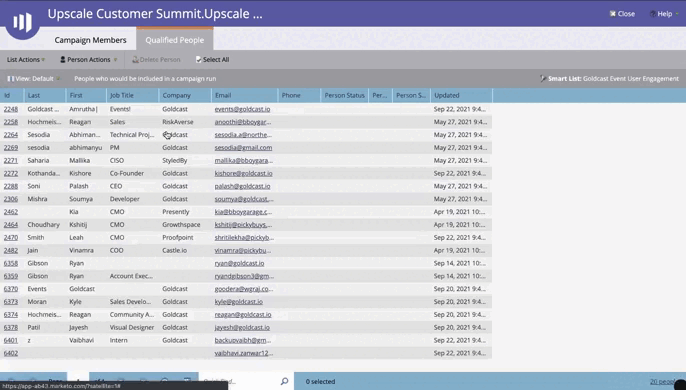Open the Help menu
The image size is (686, 390).
pyautogui.click(x=664, y=14)
